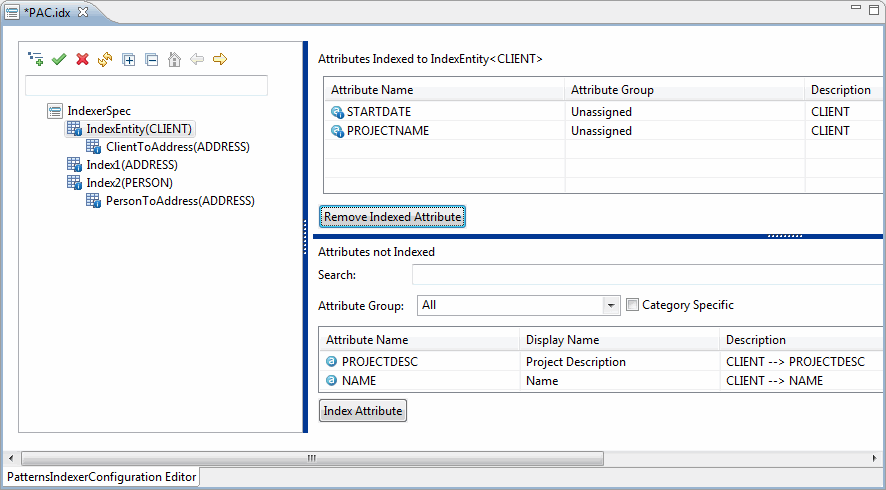This screenshot has height=490, width=886.
Task: Maximize the editor pane
Action: point(874,10)
